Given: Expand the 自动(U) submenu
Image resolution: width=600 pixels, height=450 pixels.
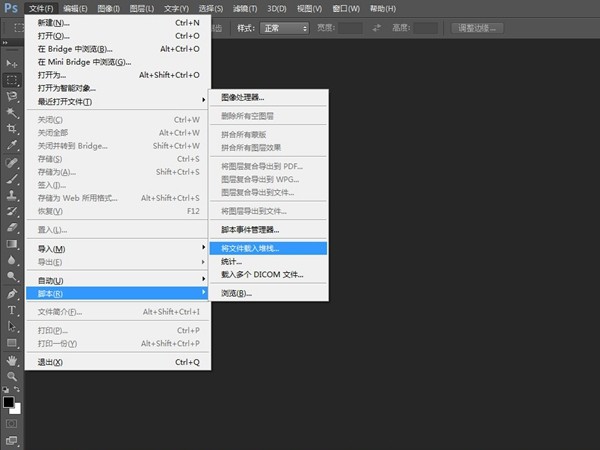Looking at the screenshot, I should tap(118, 280).
